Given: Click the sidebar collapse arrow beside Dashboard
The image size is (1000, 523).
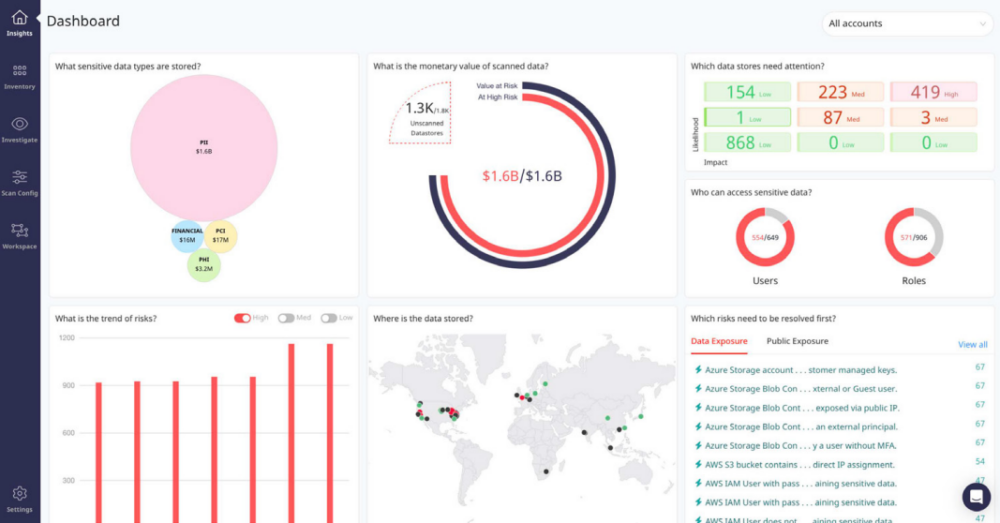Looking at the screenshot, I should click(38, 19).
